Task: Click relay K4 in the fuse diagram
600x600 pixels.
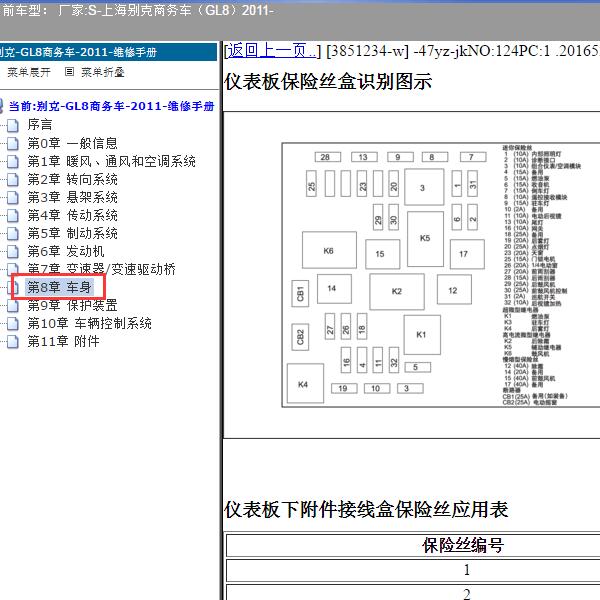Action: point(305,383)
